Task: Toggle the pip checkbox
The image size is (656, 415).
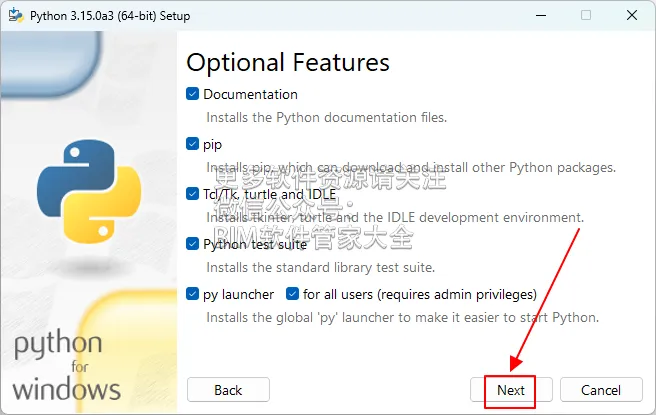Action: pyautogui.click(x=193, y=144)
